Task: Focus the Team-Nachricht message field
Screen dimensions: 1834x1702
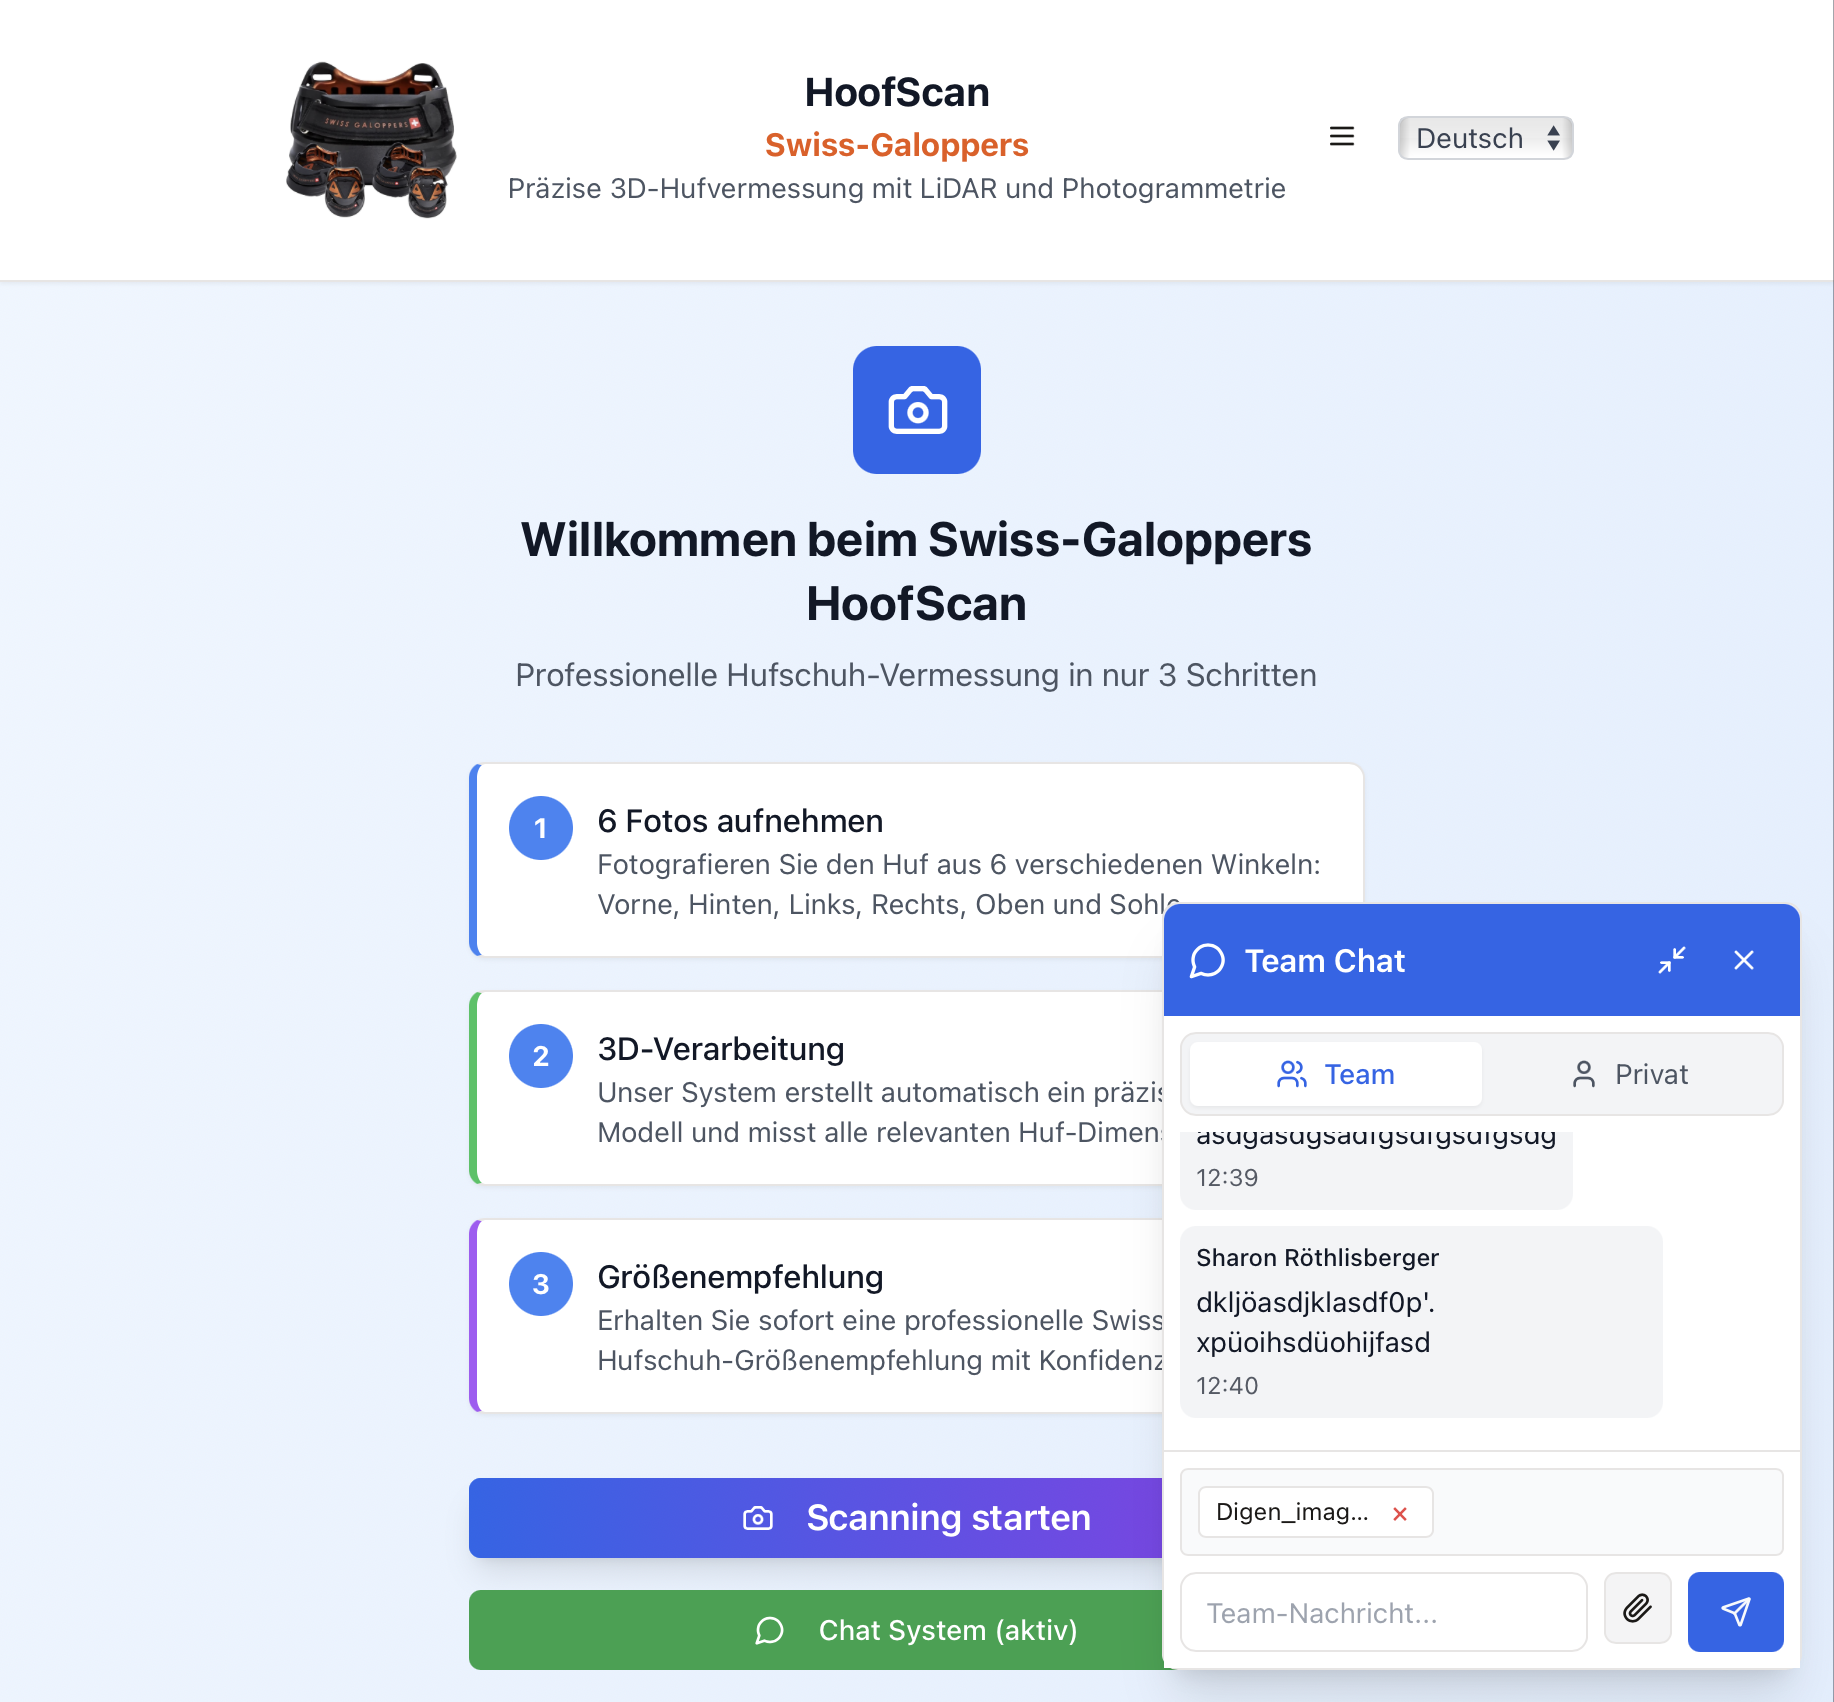Action: click(x=1383, y=1612)
